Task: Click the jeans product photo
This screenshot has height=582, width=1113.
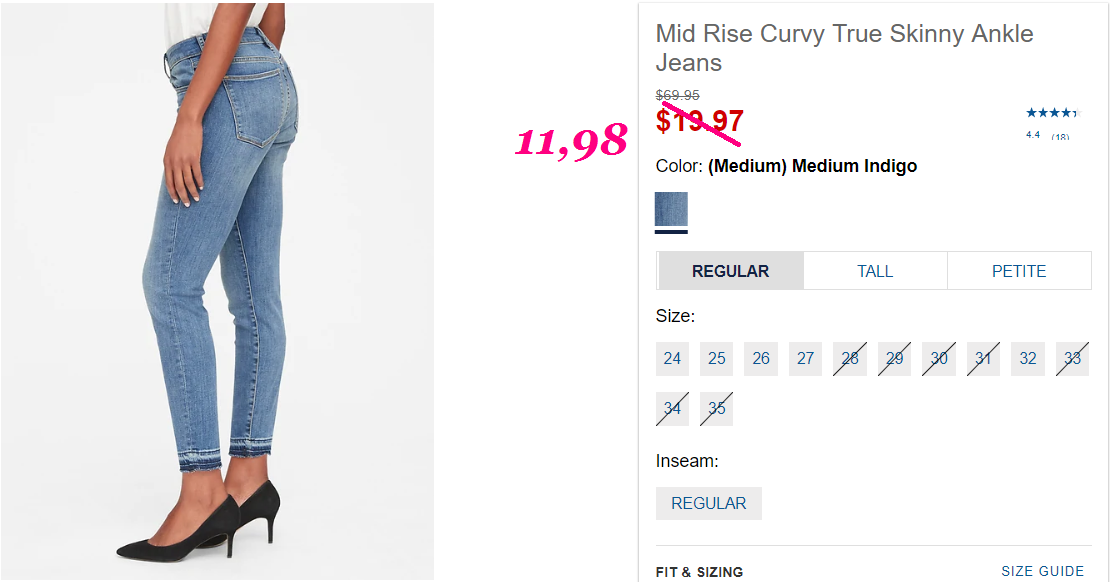Action: 217,291
